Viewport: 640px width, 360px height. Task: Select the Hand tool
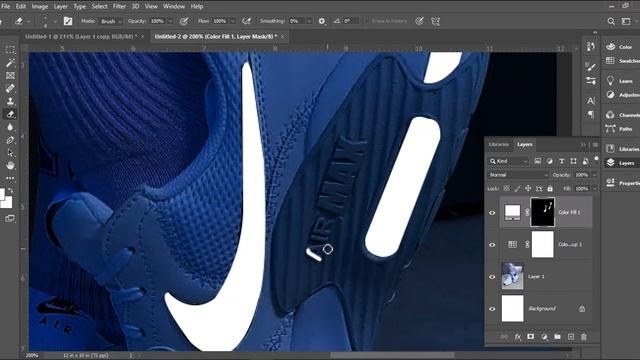click(x=10, y=165)
